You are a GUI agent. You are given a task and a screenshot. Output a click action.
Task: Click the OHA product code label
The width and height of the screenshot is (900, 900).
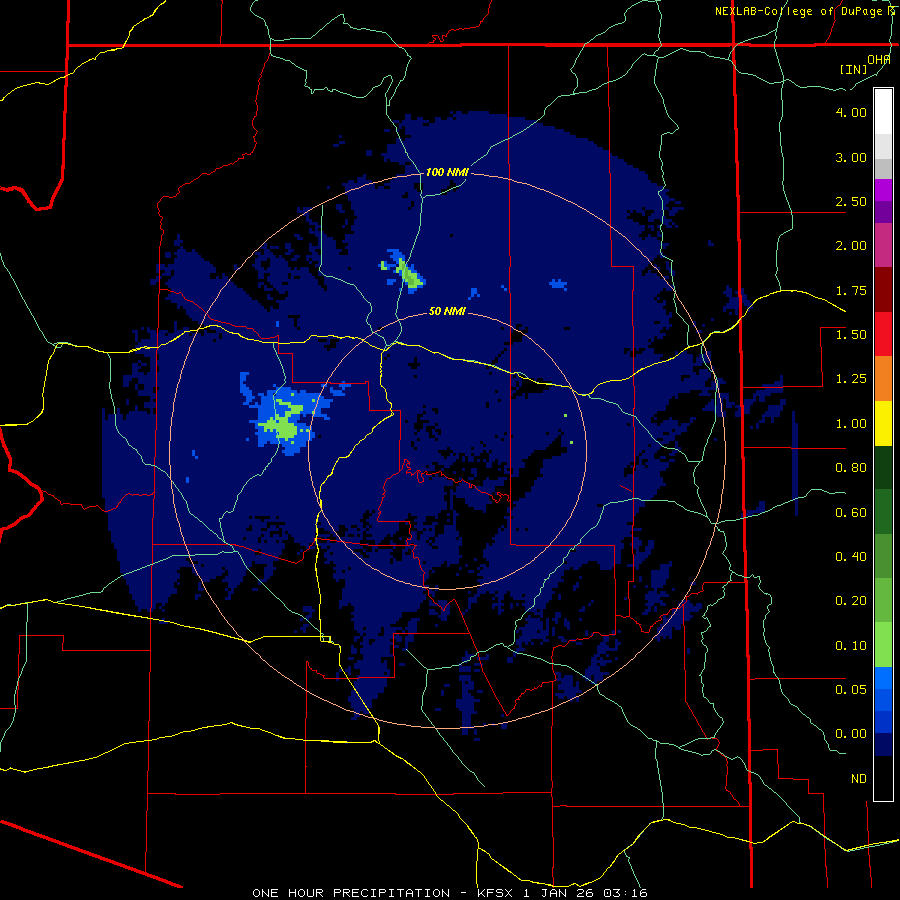(x=878, y=60)
